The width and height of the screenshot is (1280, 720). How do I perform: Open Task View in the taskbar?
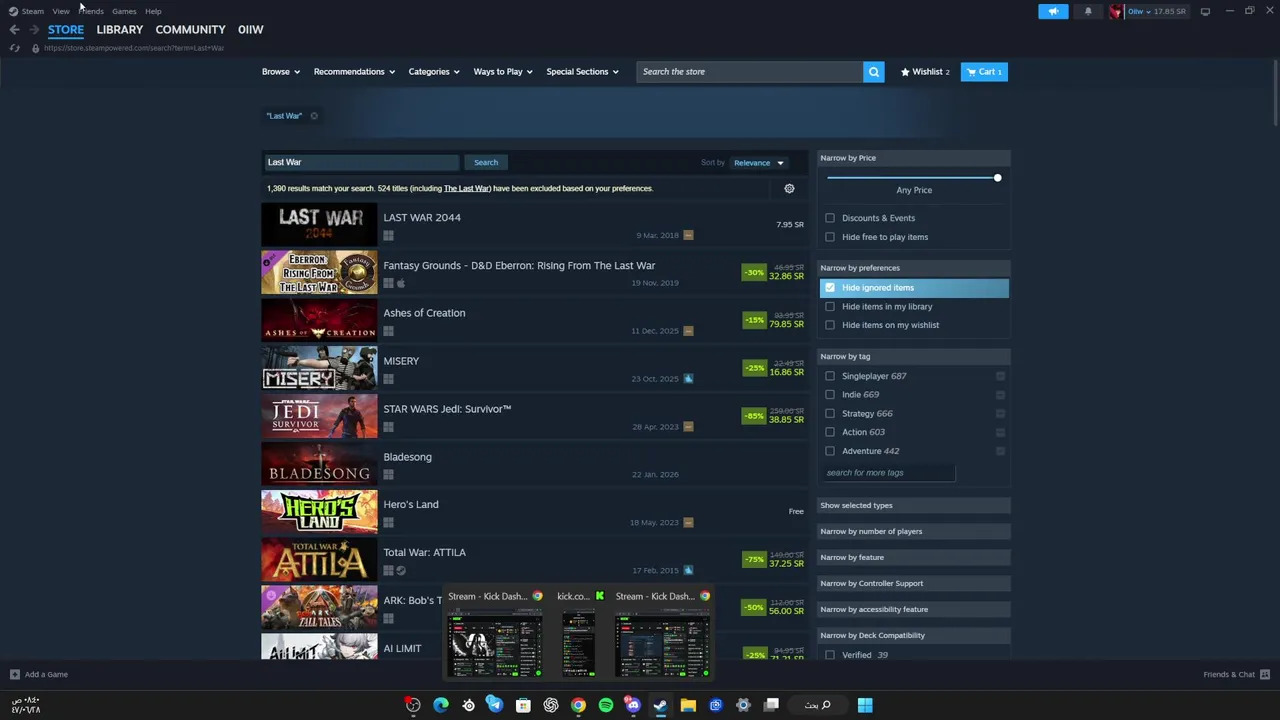(x=771, y=705)
